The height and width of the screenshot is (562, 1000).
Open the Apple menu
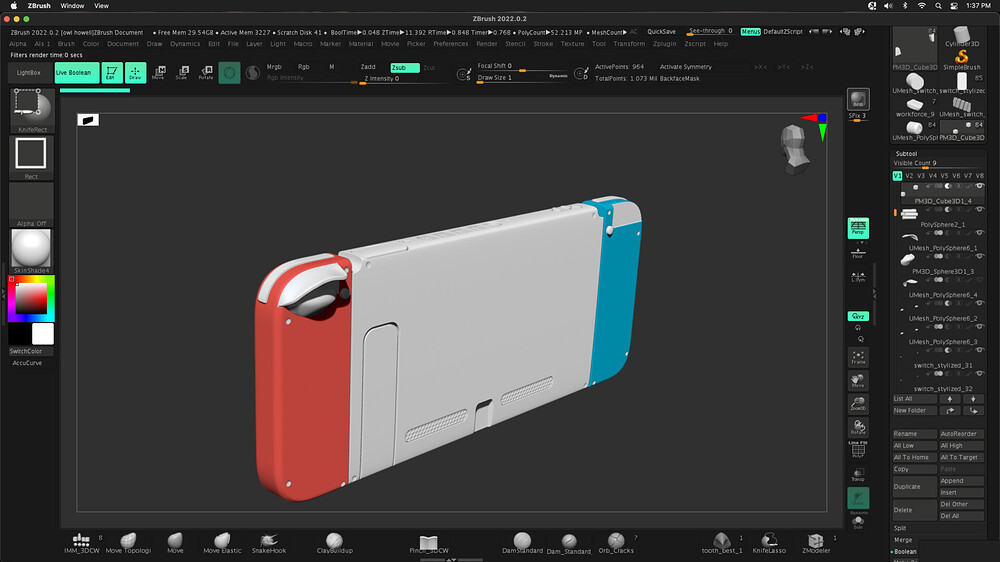point(13,6)
